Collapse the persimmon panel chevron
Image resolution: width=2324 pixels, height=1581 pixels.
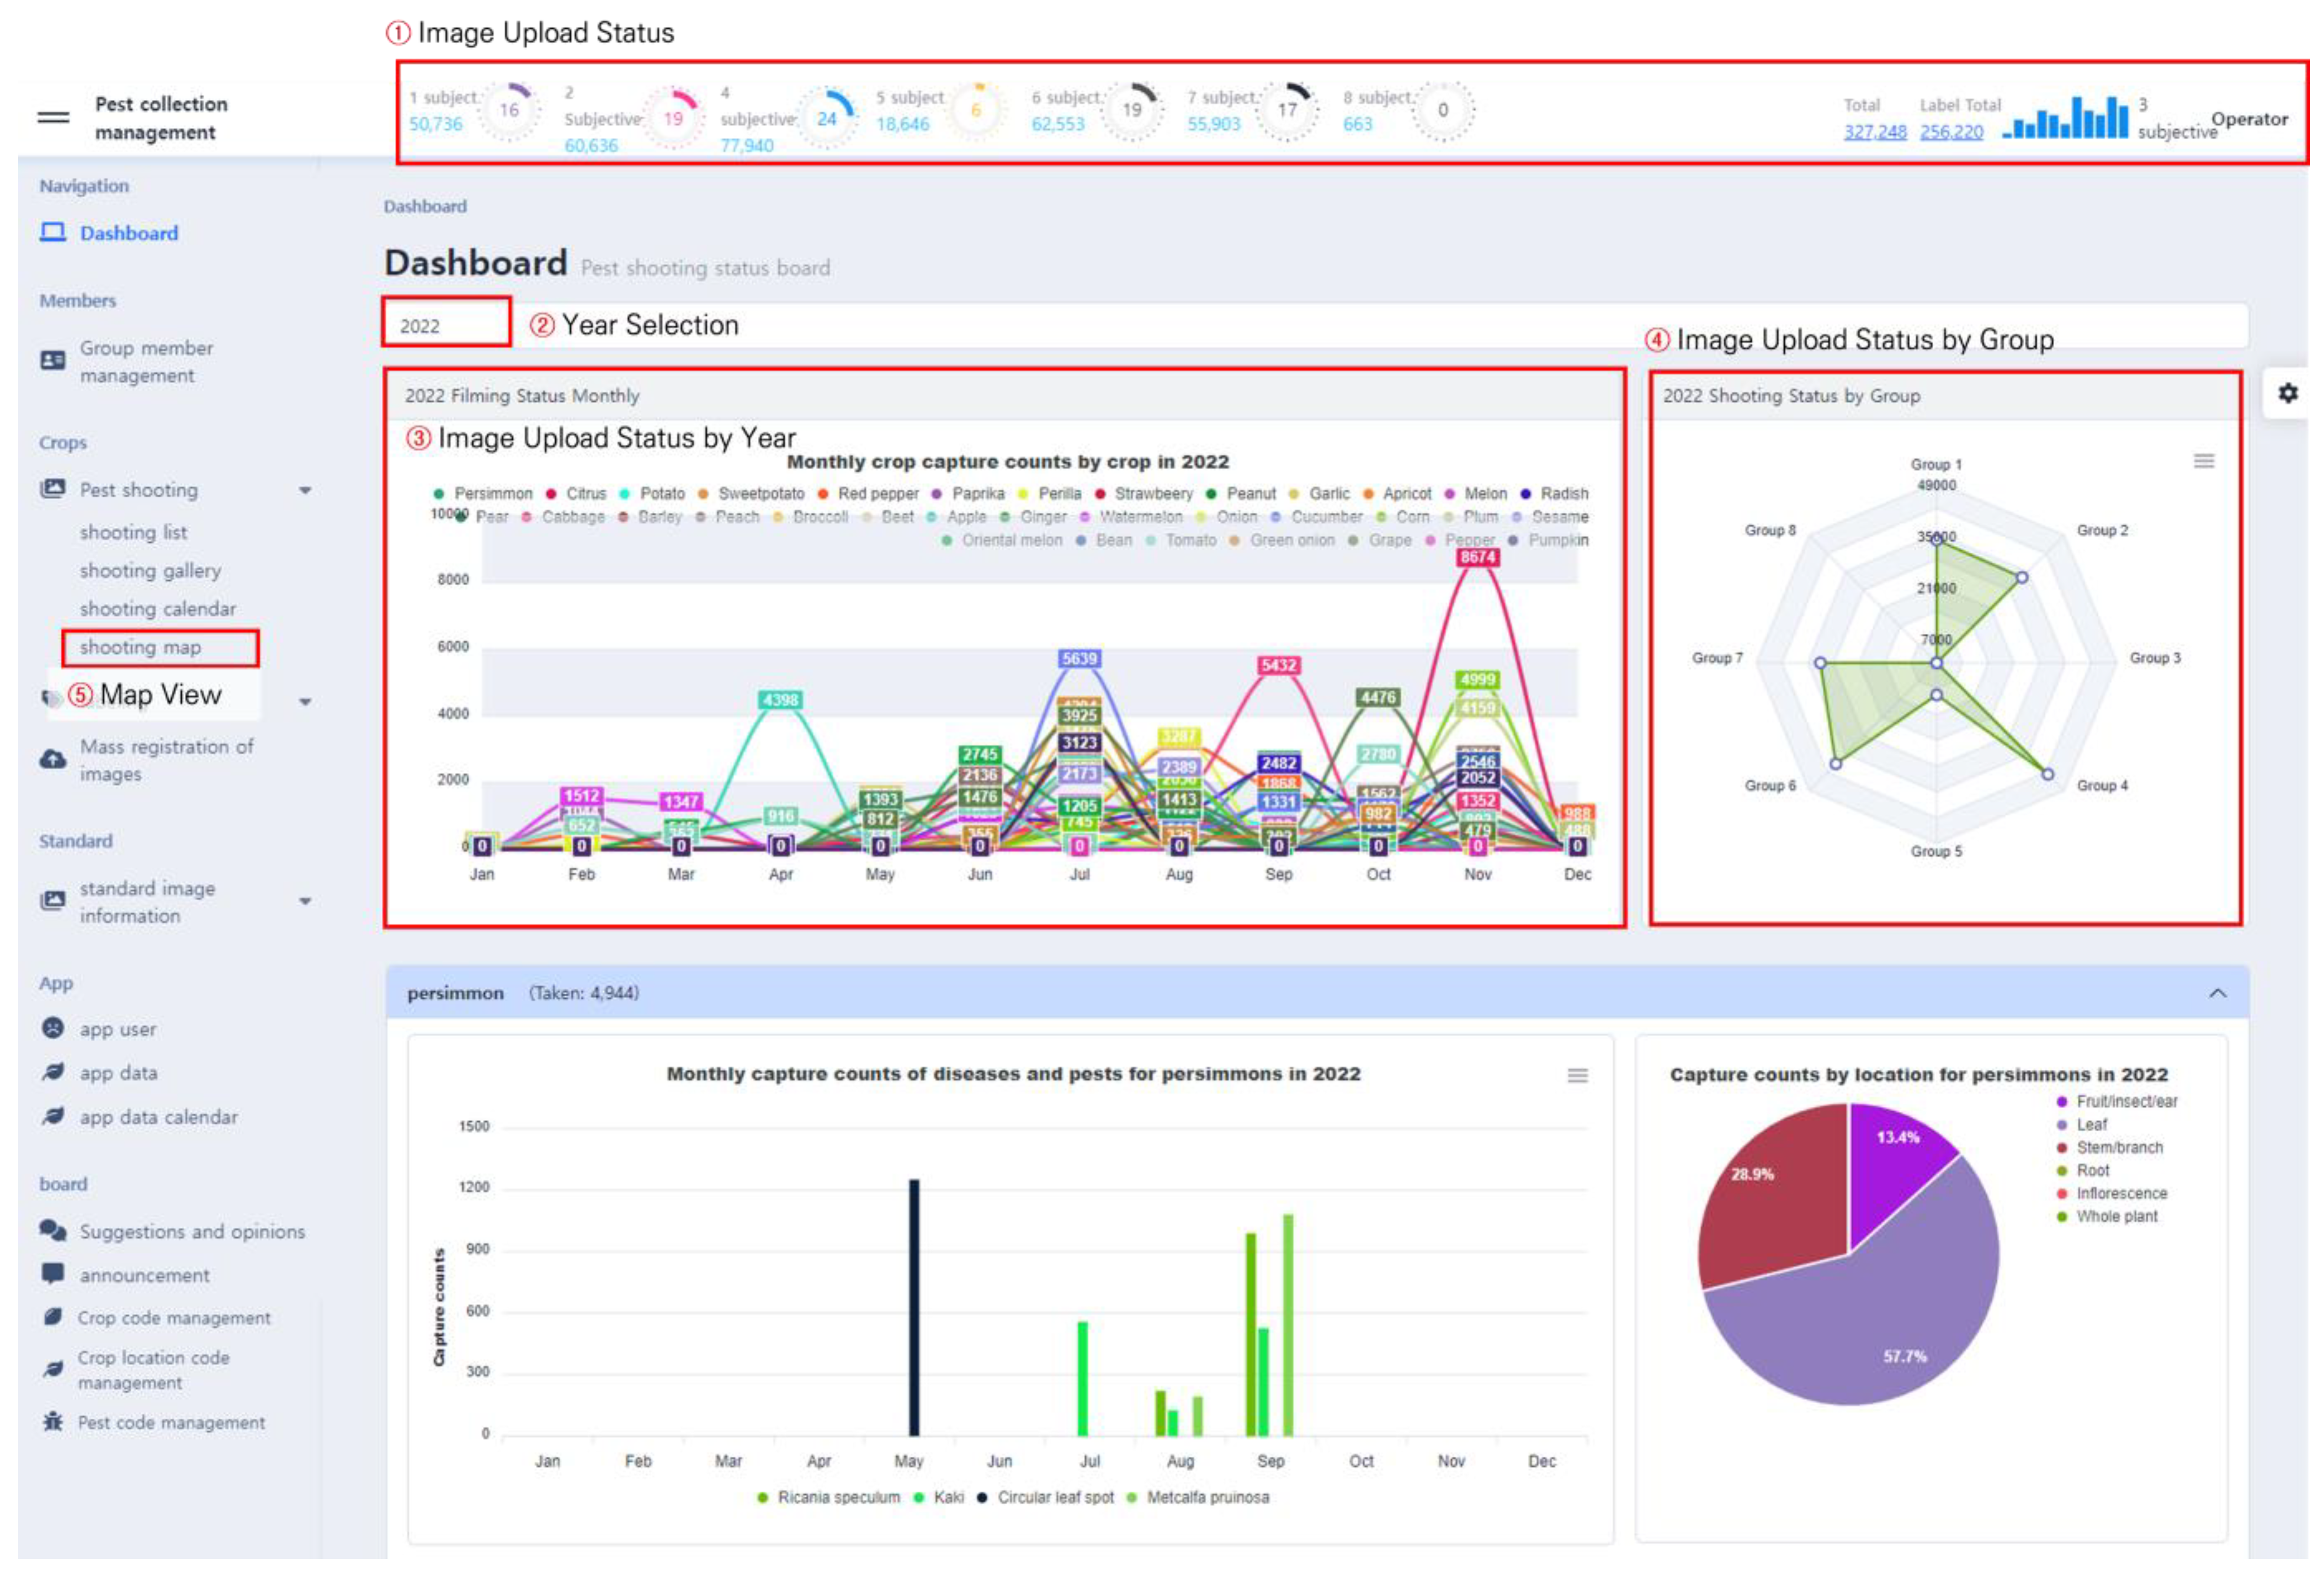[2217, 993]
